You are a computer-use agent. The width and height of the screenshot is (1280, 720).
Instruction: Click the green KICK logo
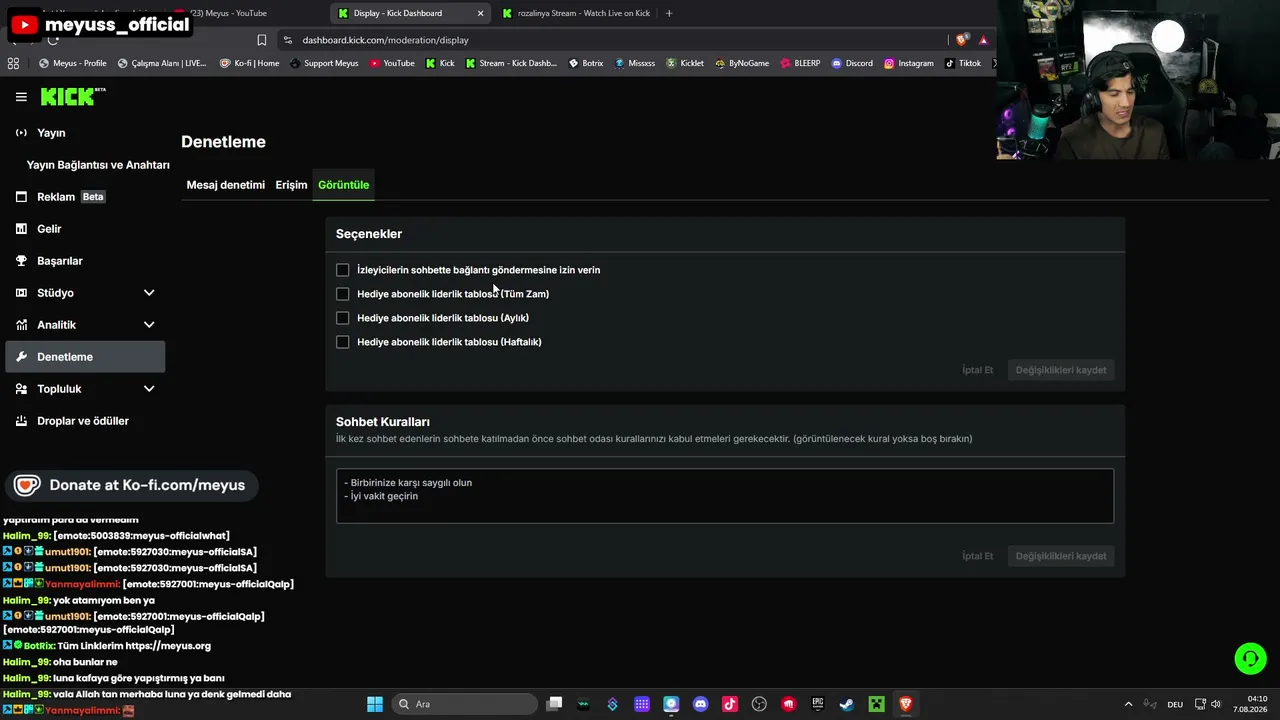point(72,96)
